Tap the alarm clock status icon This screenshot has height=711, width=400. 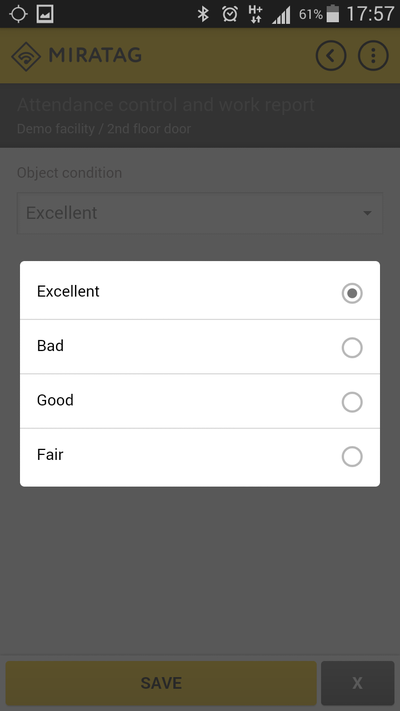[229, 15]
